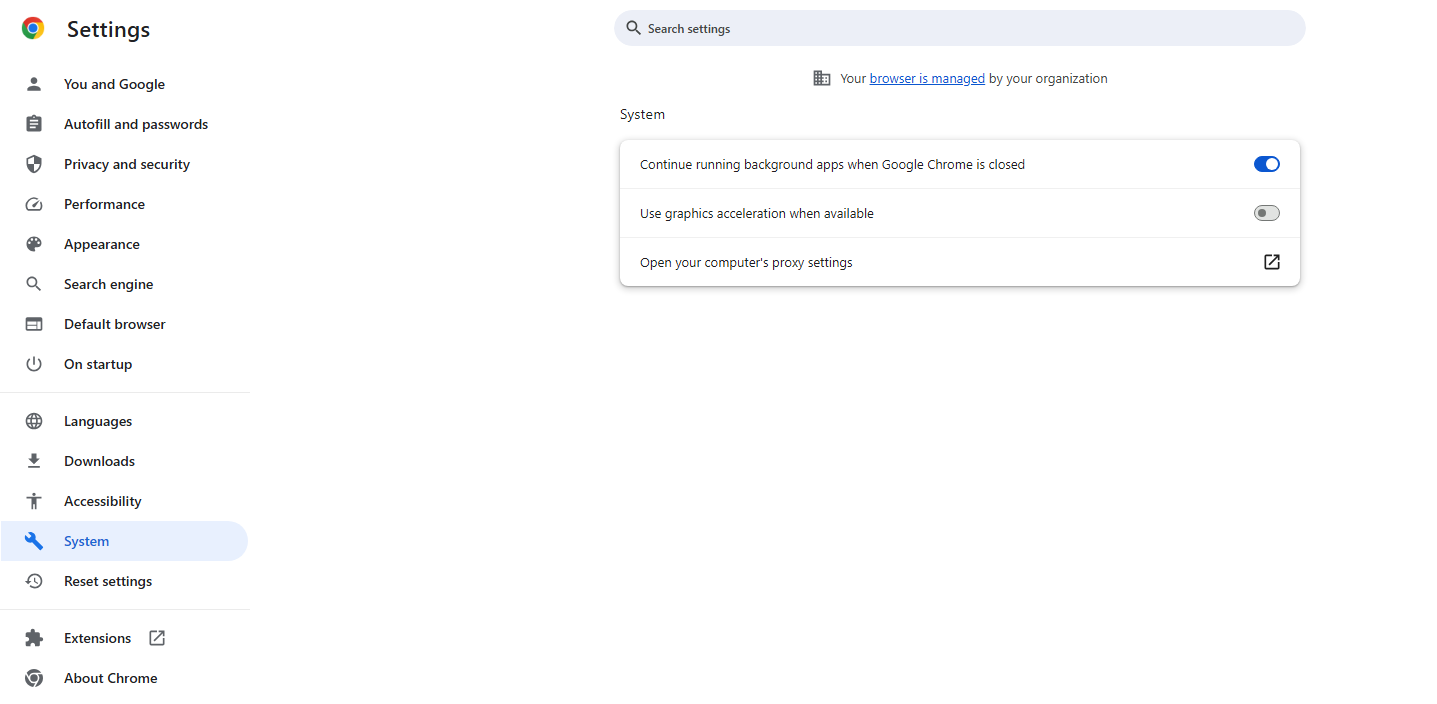Image resolution: width=1437 pixels, height=704 pixels.
Task: Click the Accessibility person icon
Action: [x=34, y=501]
